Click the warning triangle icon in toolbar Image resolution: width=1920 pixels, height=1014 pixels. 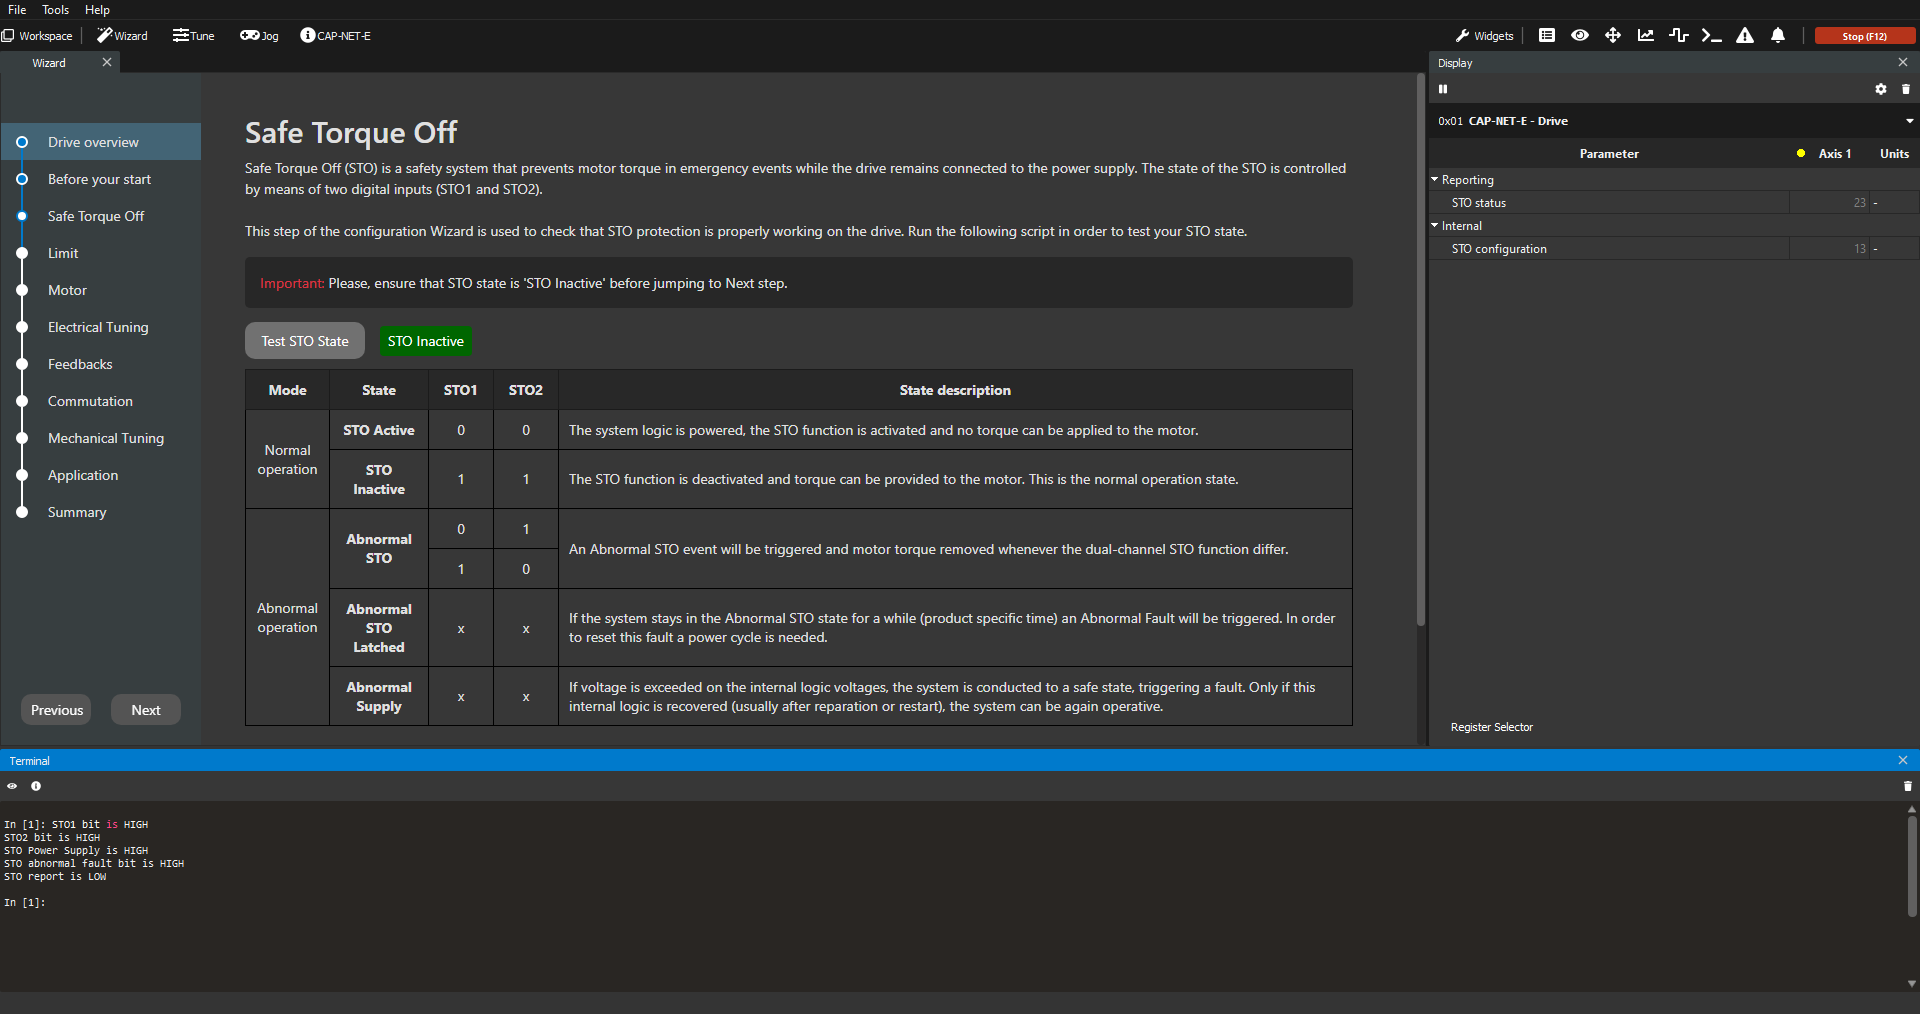[1745, 36]
